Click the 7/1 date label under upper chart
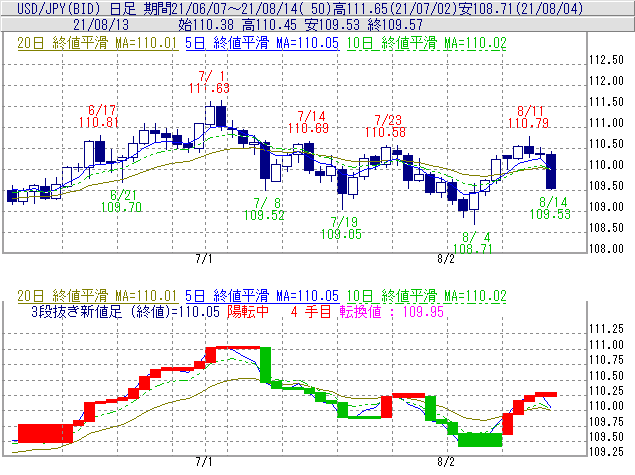The width and height of the screenshot is (635, 475). pyautogui.click(x=204, y=259)
